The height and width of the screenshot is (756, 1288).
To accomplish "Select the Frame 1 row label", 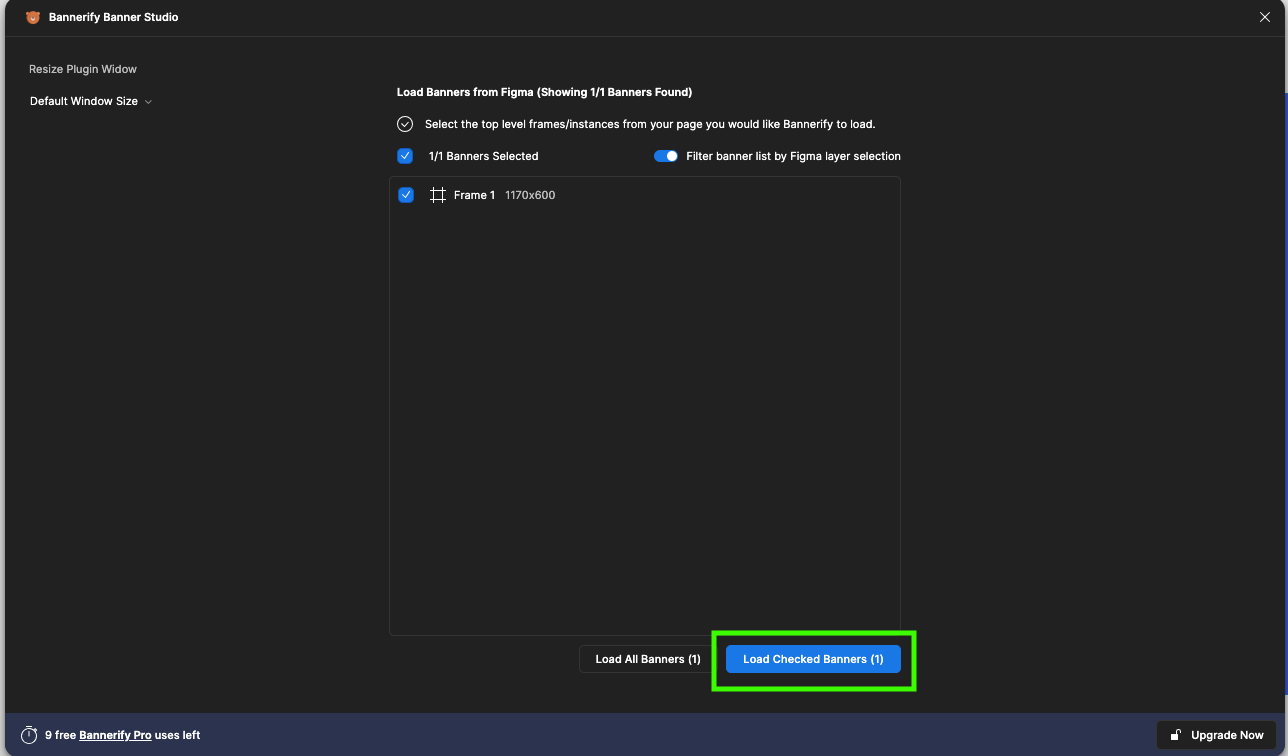I will [x=474, y=195].
